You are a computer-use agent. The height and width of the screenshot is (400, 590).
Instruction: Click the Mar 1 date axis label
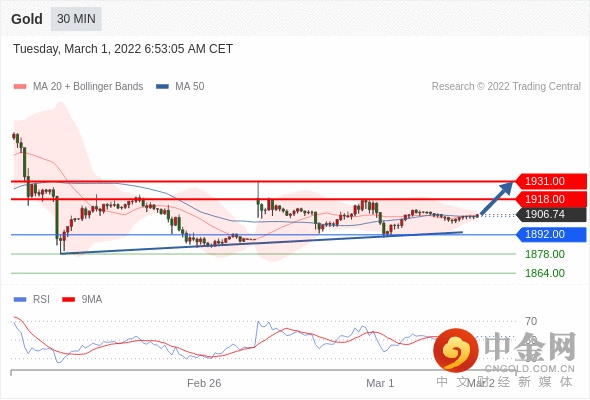click(380, 383)
